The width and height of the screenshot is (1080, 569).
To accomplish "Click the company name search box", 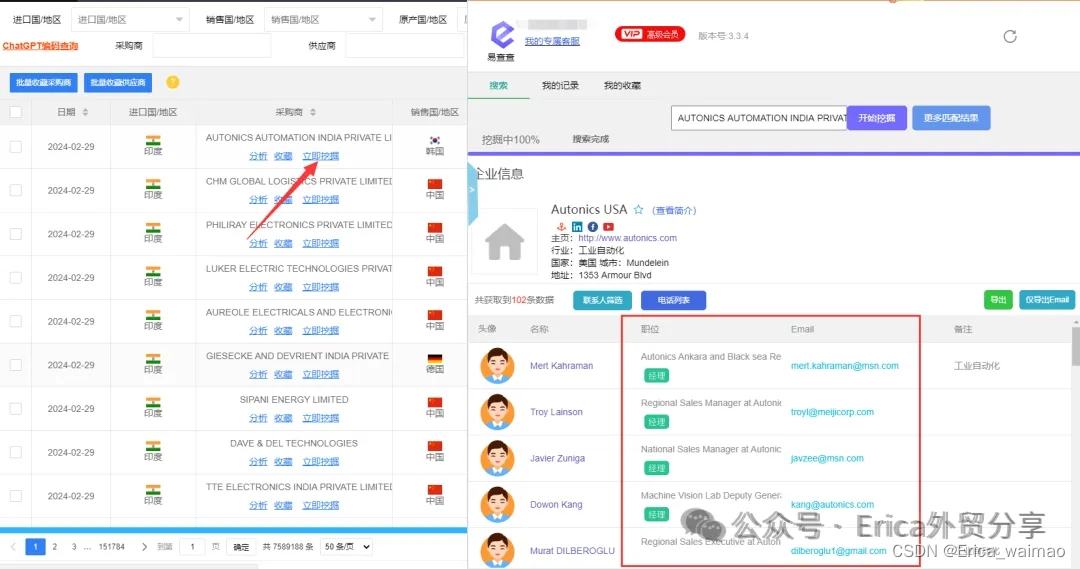I will point(759,118).
